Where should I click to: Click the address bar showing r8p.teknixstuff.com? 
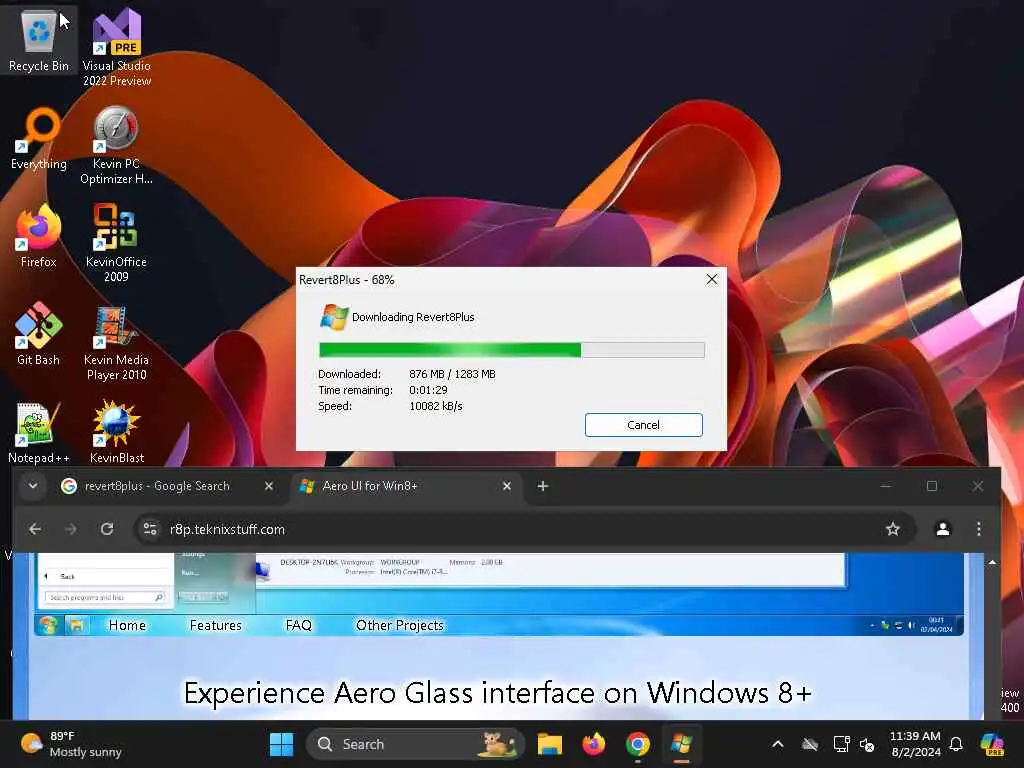click(525, 529)
